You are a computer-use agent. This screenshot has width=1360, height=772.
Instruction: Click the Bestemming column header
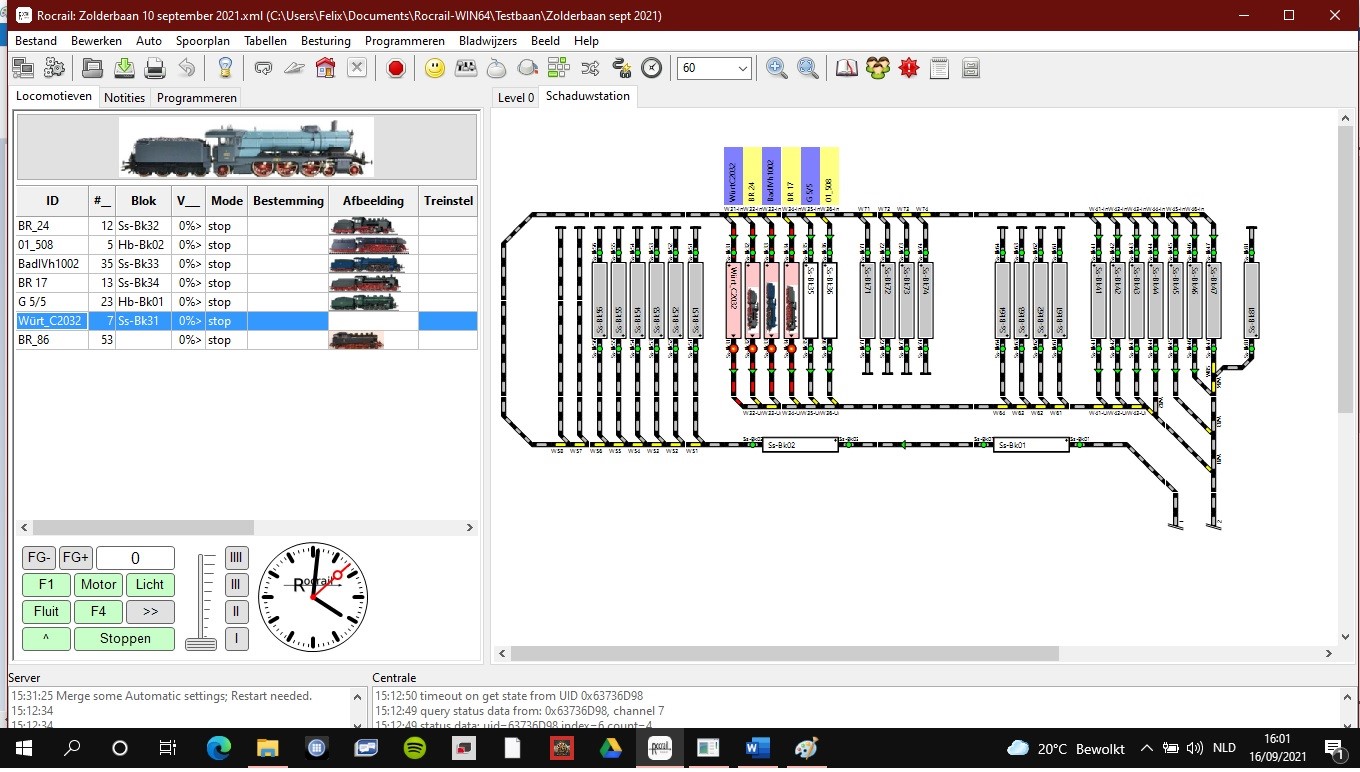click(x=288, y=201)
